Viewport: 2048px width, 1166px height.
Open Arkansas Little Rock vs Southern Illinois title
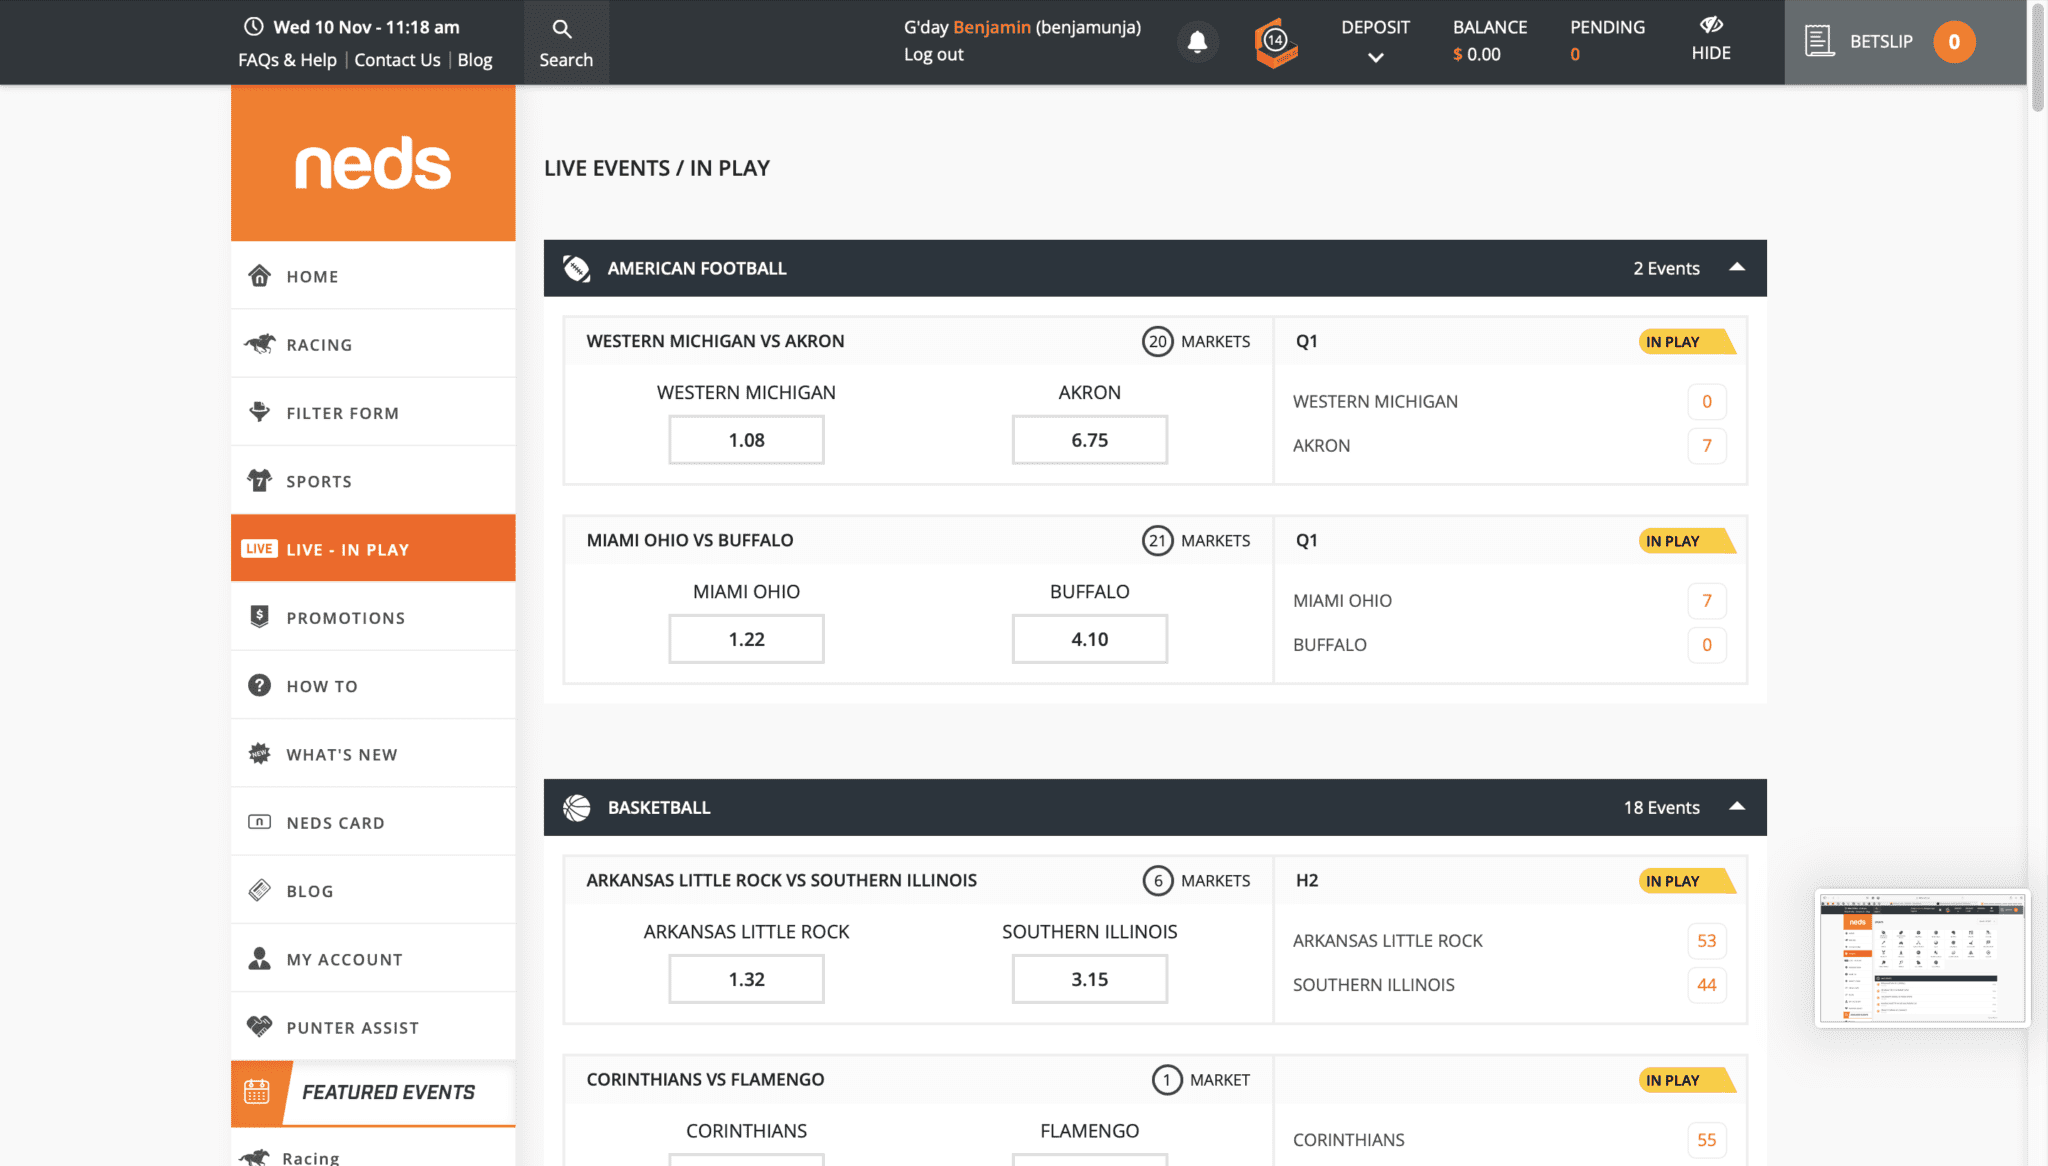click(781, 880)
